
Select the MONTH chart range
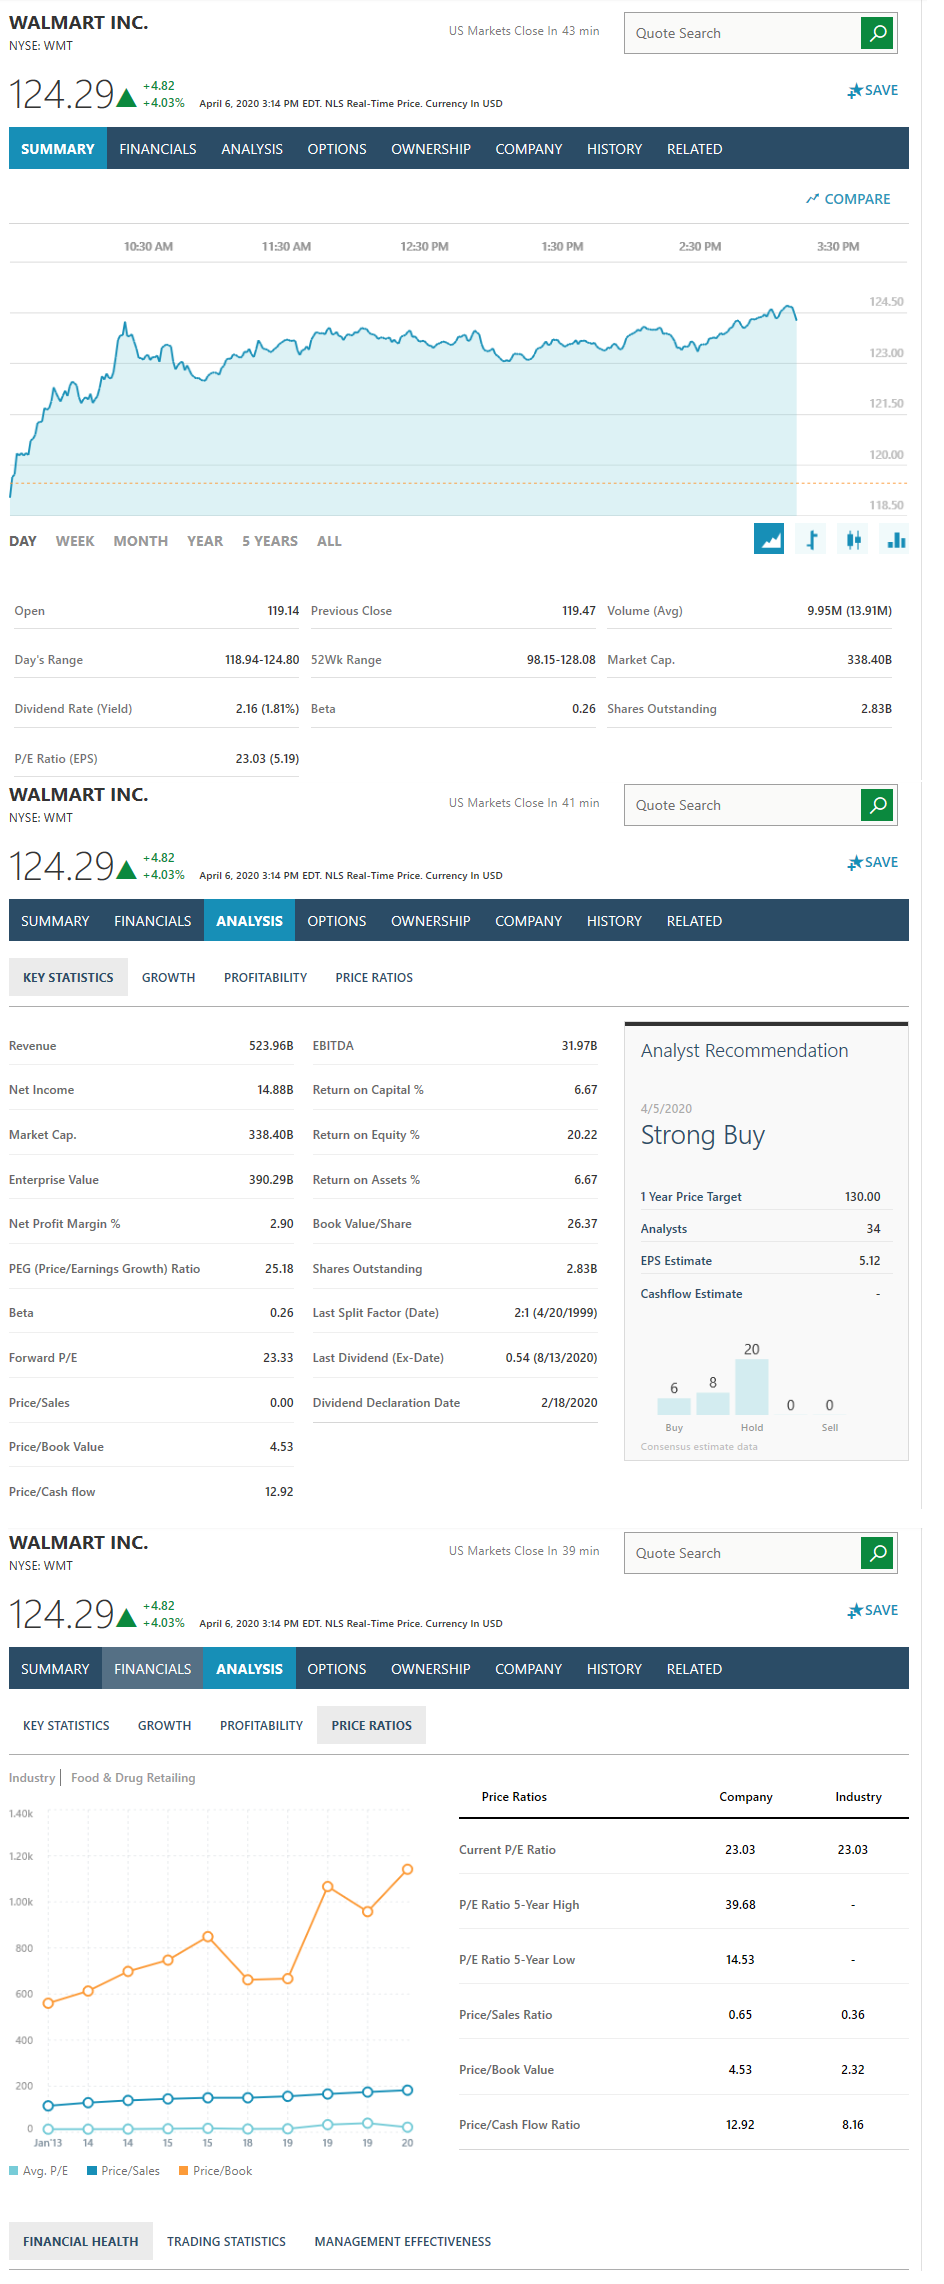coord(141,541)
